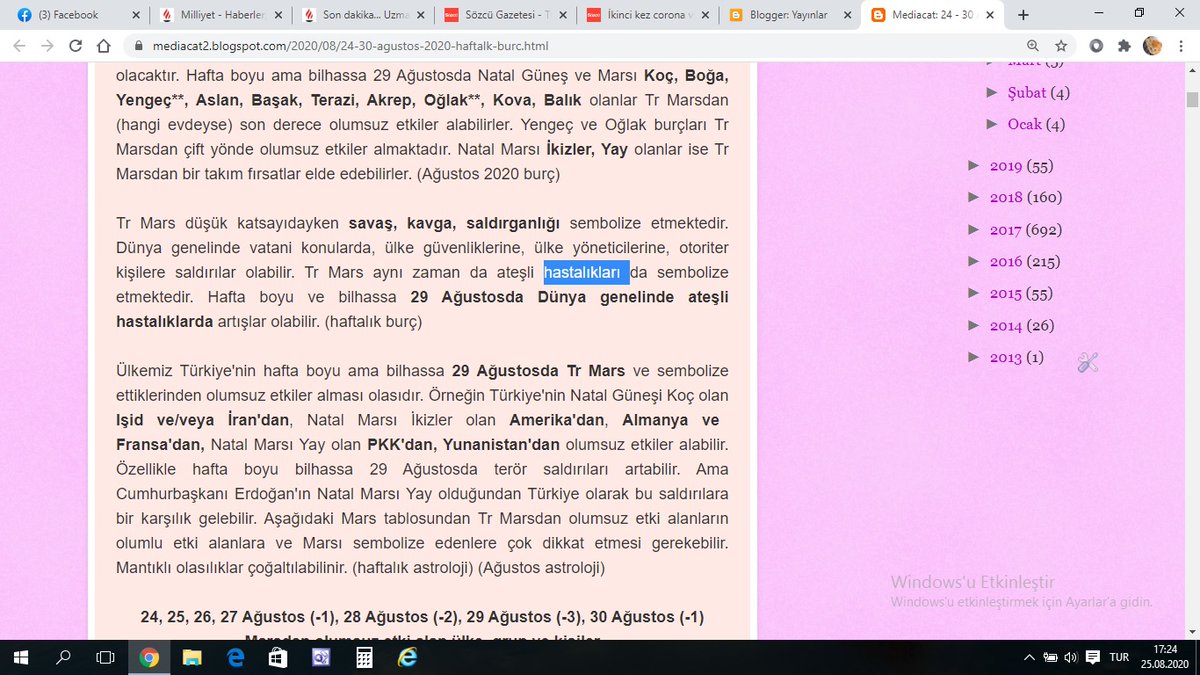Image resolution: width=1200 pixels, height=675 pixels.
Task: Open Microsoft Store from the taskbar
Action: point(278,657)
